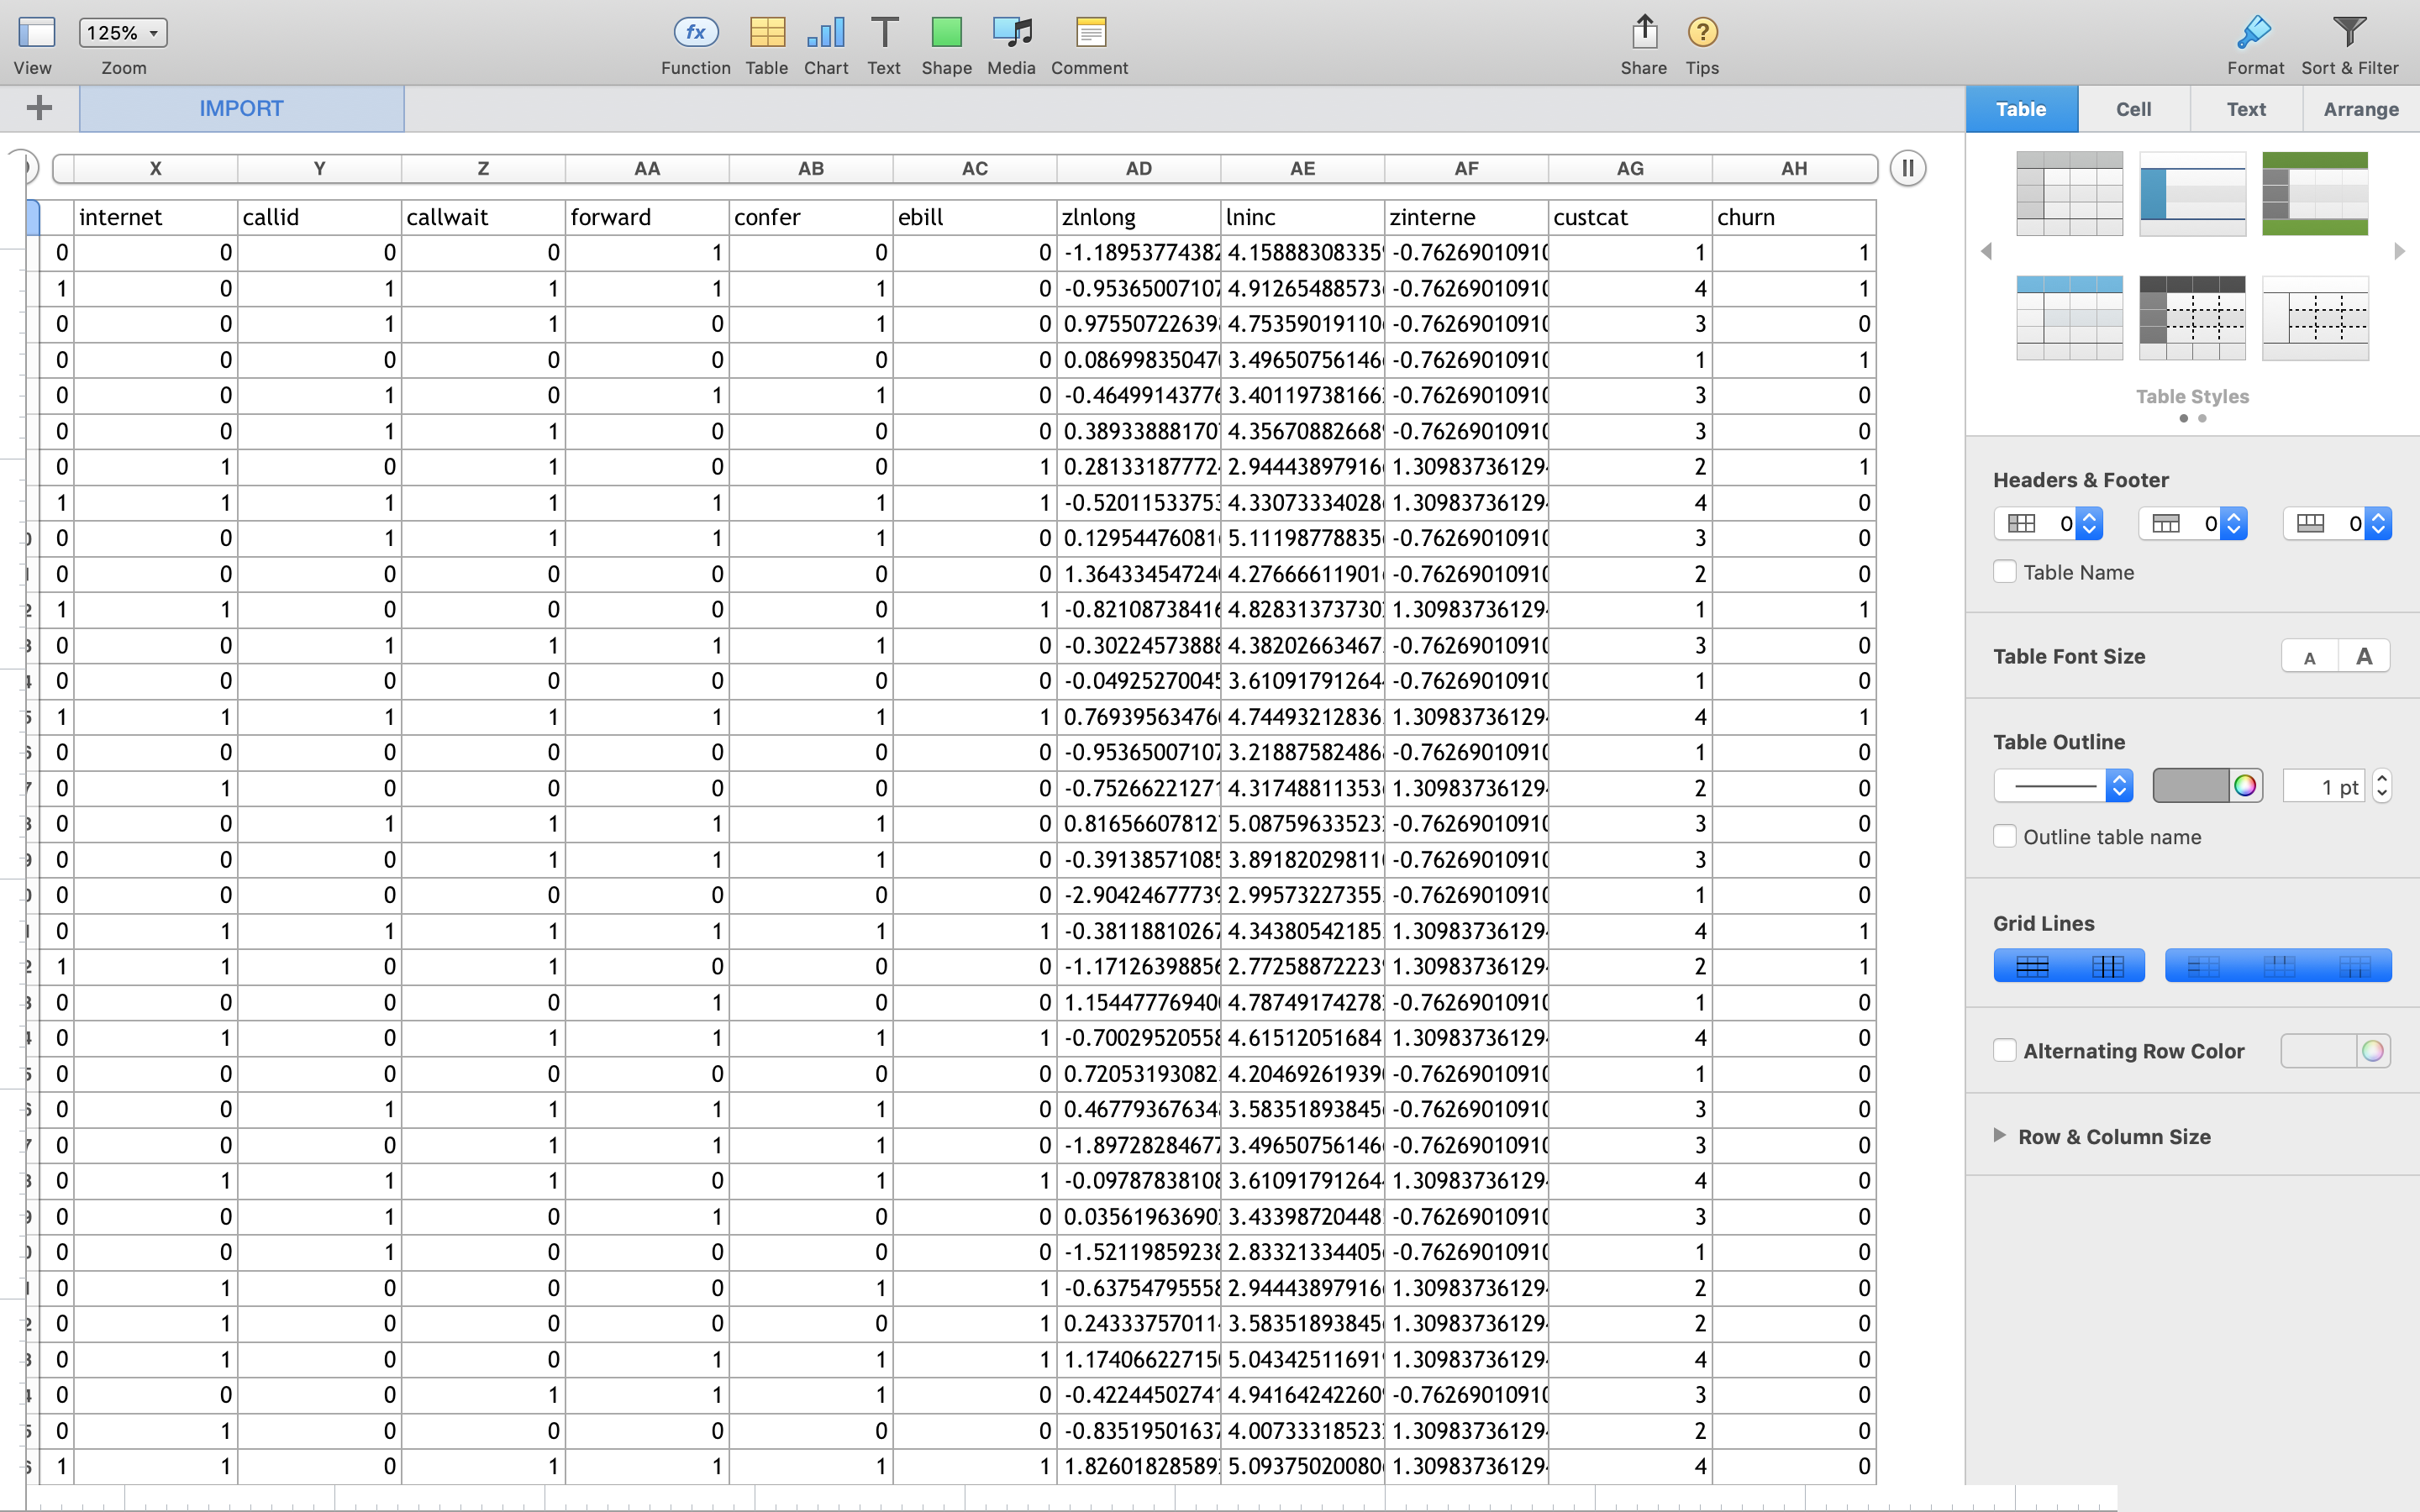2420x1512 pixels.
Task: Switch to the Cell tab
Action: [2133, 108]
